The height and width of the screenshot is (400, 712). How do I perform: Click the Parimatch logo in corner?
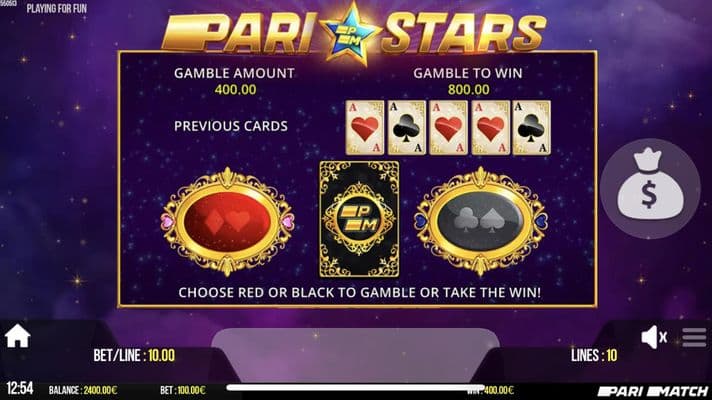pyautogui.click(x=653, y=391)
